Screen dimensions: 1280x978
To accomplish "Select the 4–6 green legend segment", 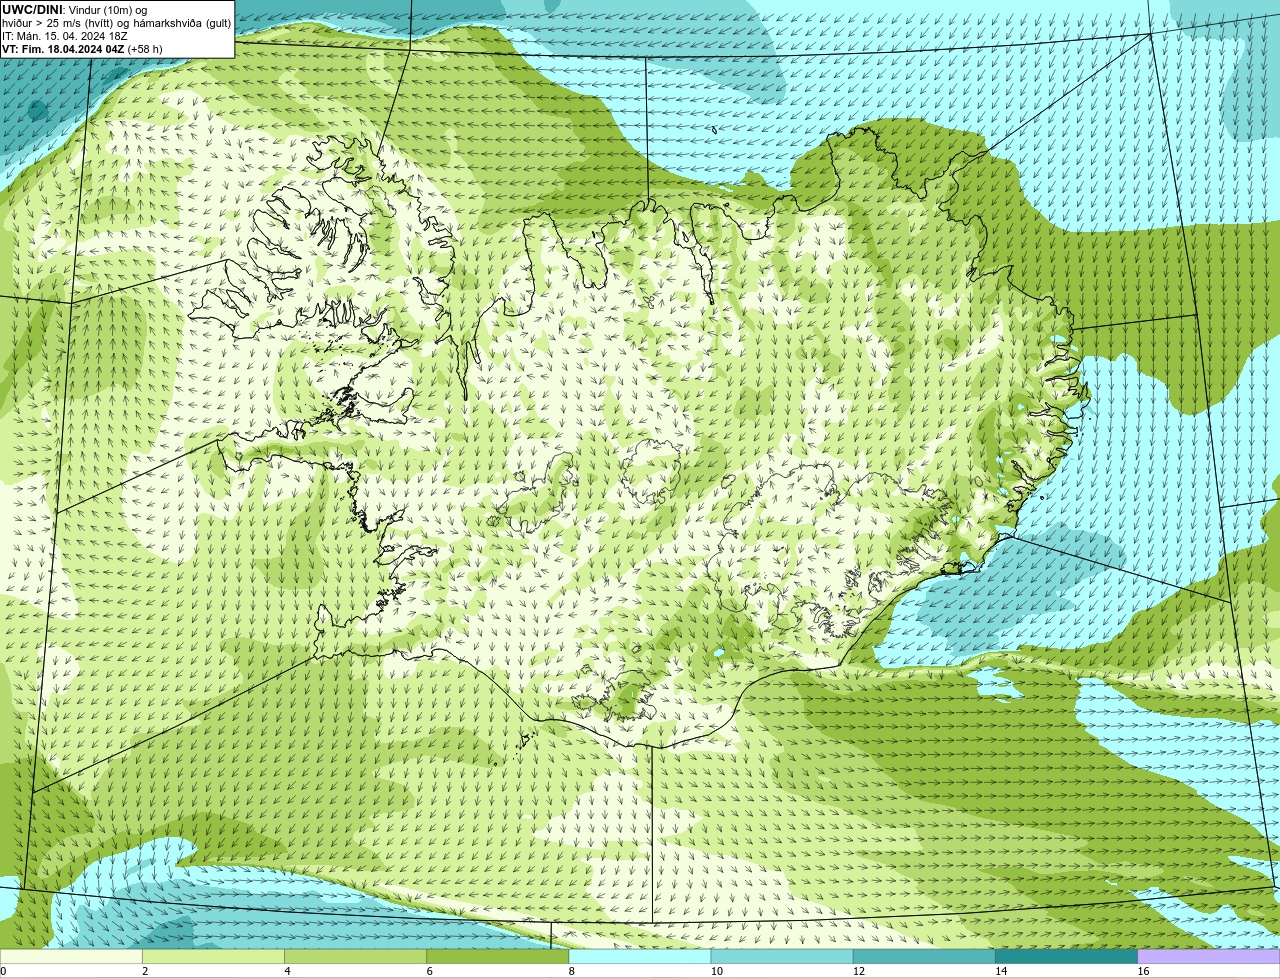I will (x=356, y=957).
